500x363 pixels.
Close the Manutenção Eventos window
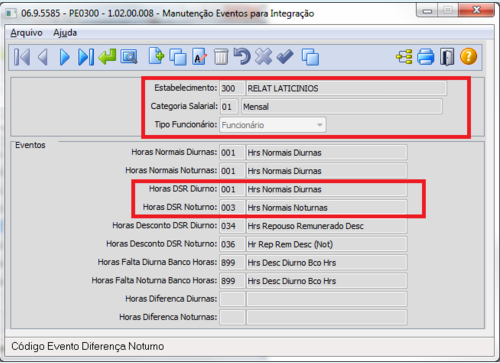click(x=476, y=10)
